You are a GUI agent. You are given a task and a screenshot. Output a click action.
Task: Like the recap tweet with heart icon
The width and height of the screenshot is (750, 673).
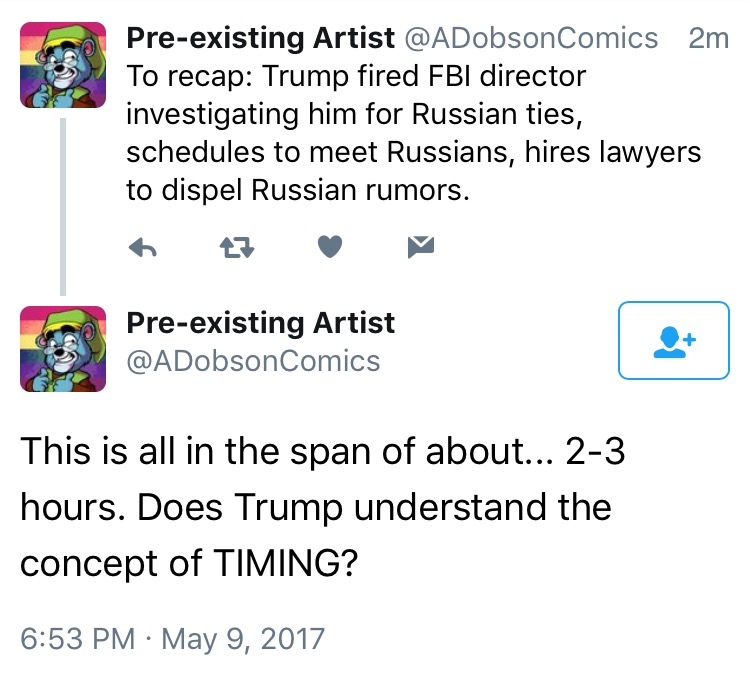pyautogui.click(x=330, y=247)
